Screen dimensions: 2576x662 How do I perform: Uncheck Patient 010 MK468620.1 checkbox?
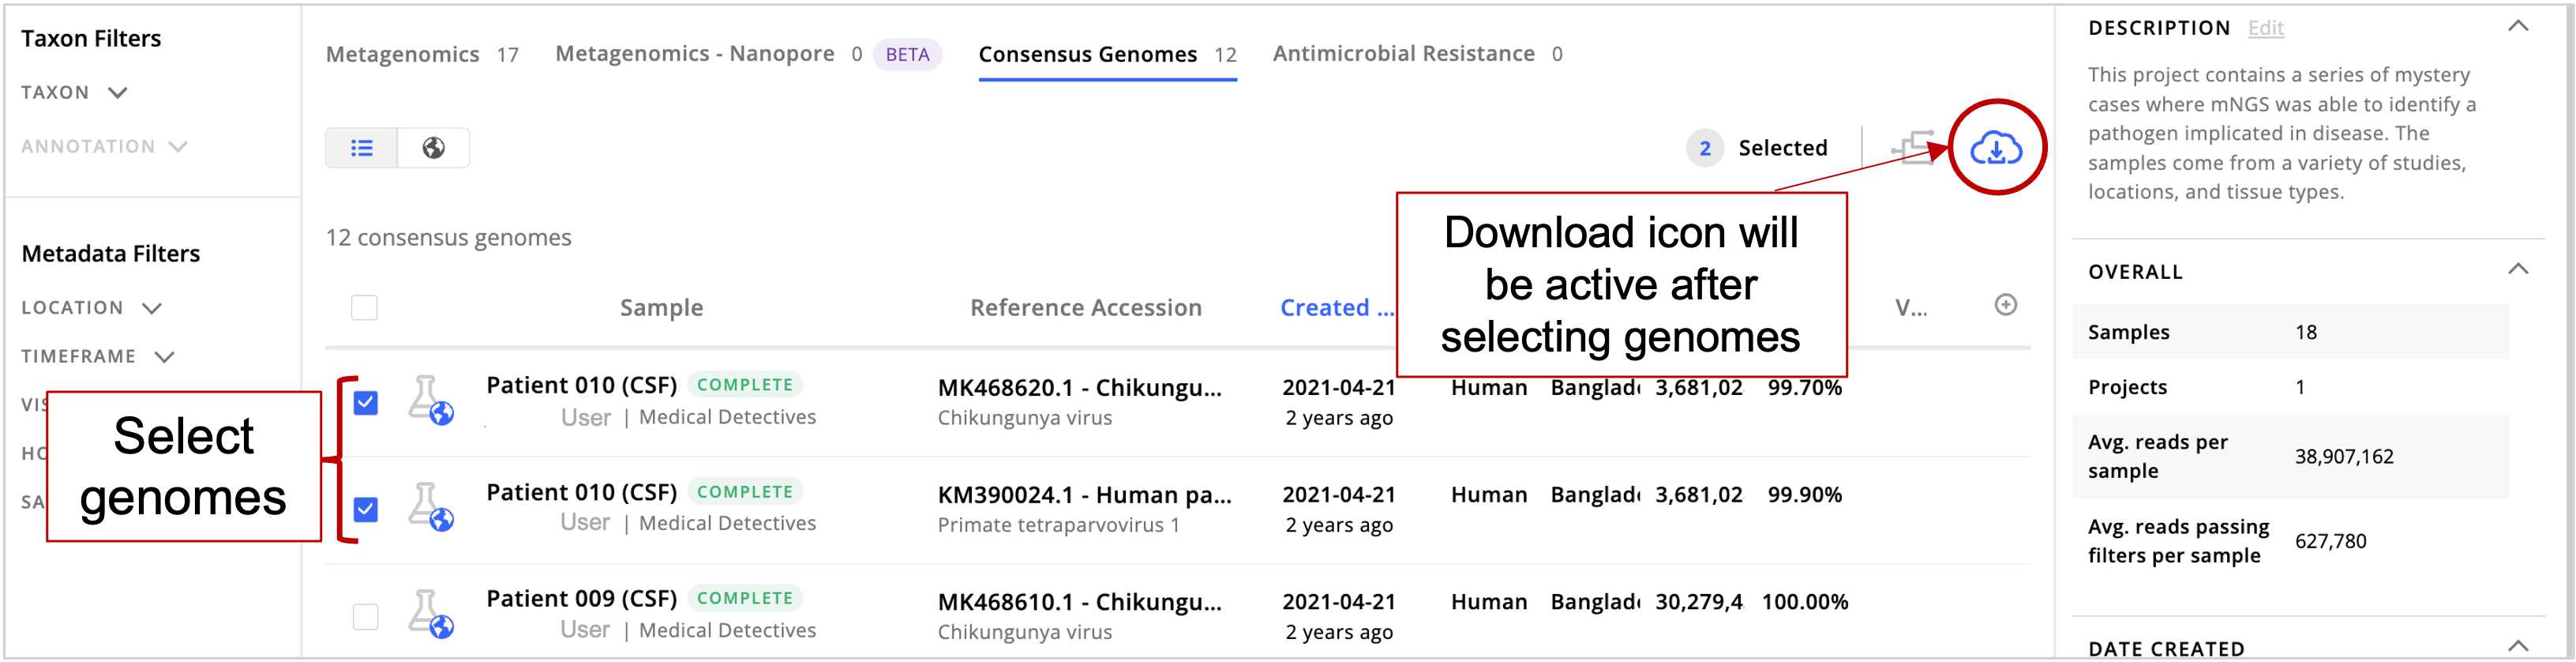[x=366, y=402]
